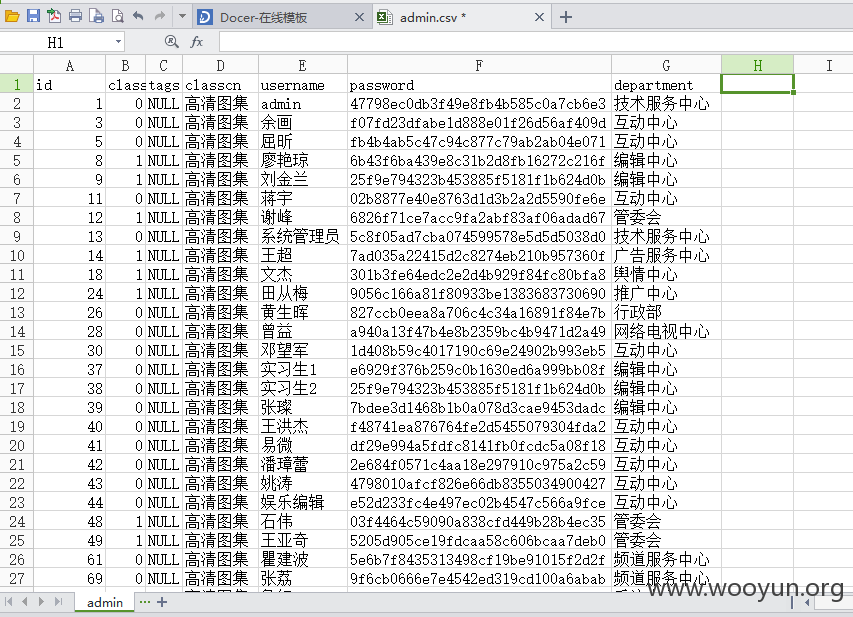
Task: Click password hash starting with e52d233fc4e4
Action: [479, 503]
